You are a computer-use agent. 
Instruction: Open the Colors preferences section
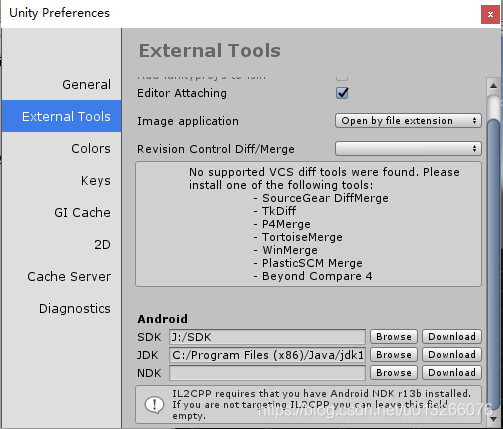[x=91, y=148]
